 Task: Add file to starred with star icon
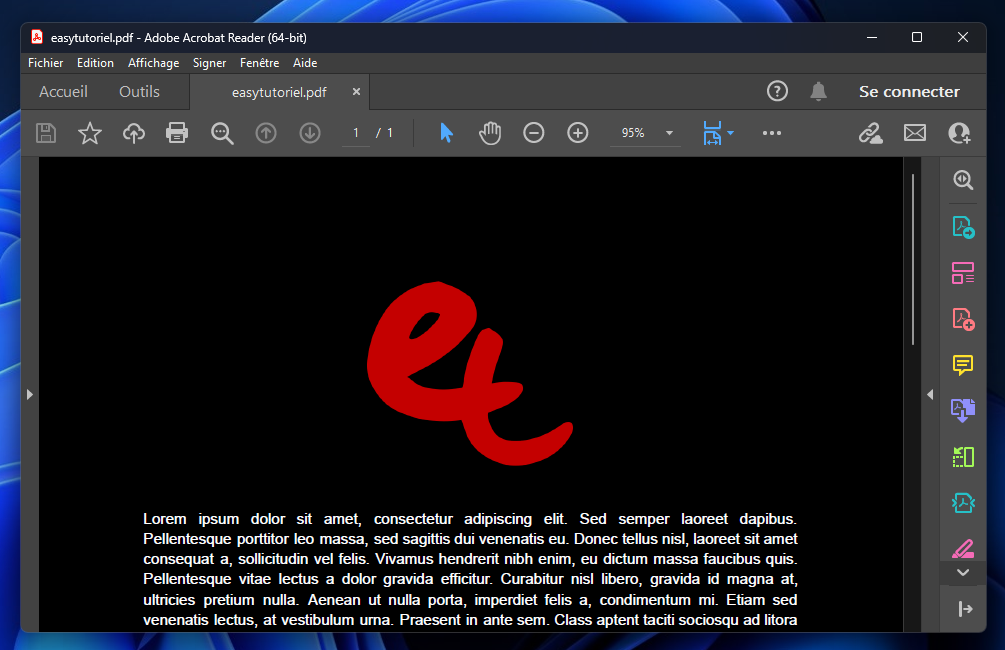[x=90, y=133]
